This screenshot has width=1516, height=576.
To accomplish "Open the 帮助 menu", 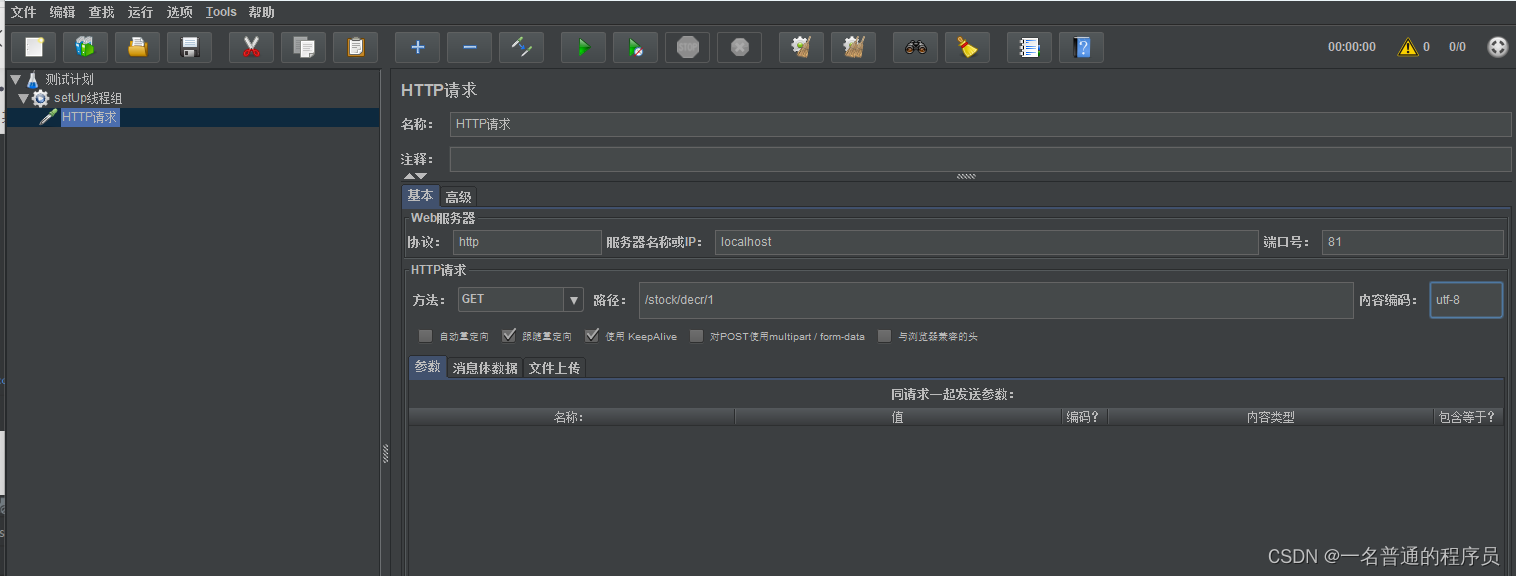I will (261, 12).
